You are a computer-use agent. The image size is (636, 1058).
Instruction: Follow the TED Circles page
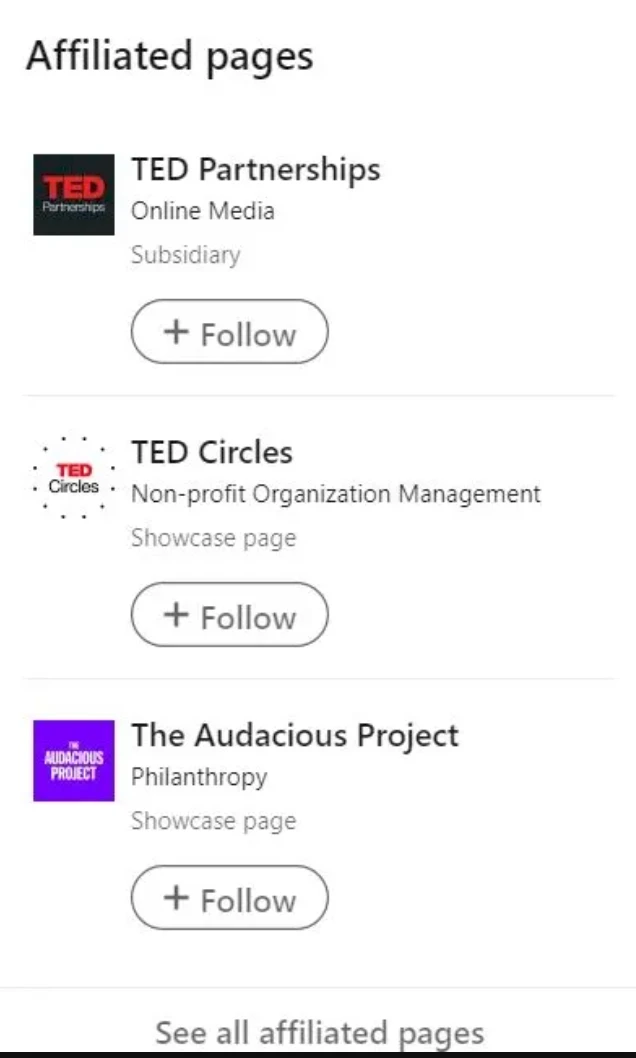[229, 615]
